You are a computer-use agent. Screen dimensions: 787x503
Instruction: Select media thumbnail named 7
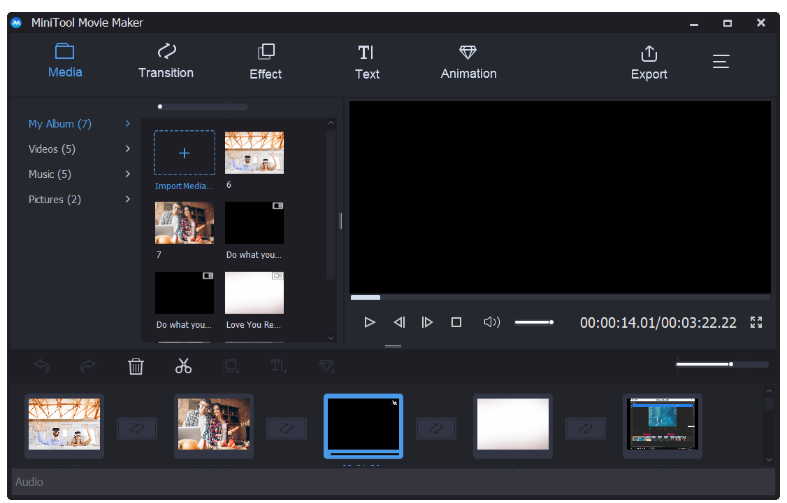point(184,223)
